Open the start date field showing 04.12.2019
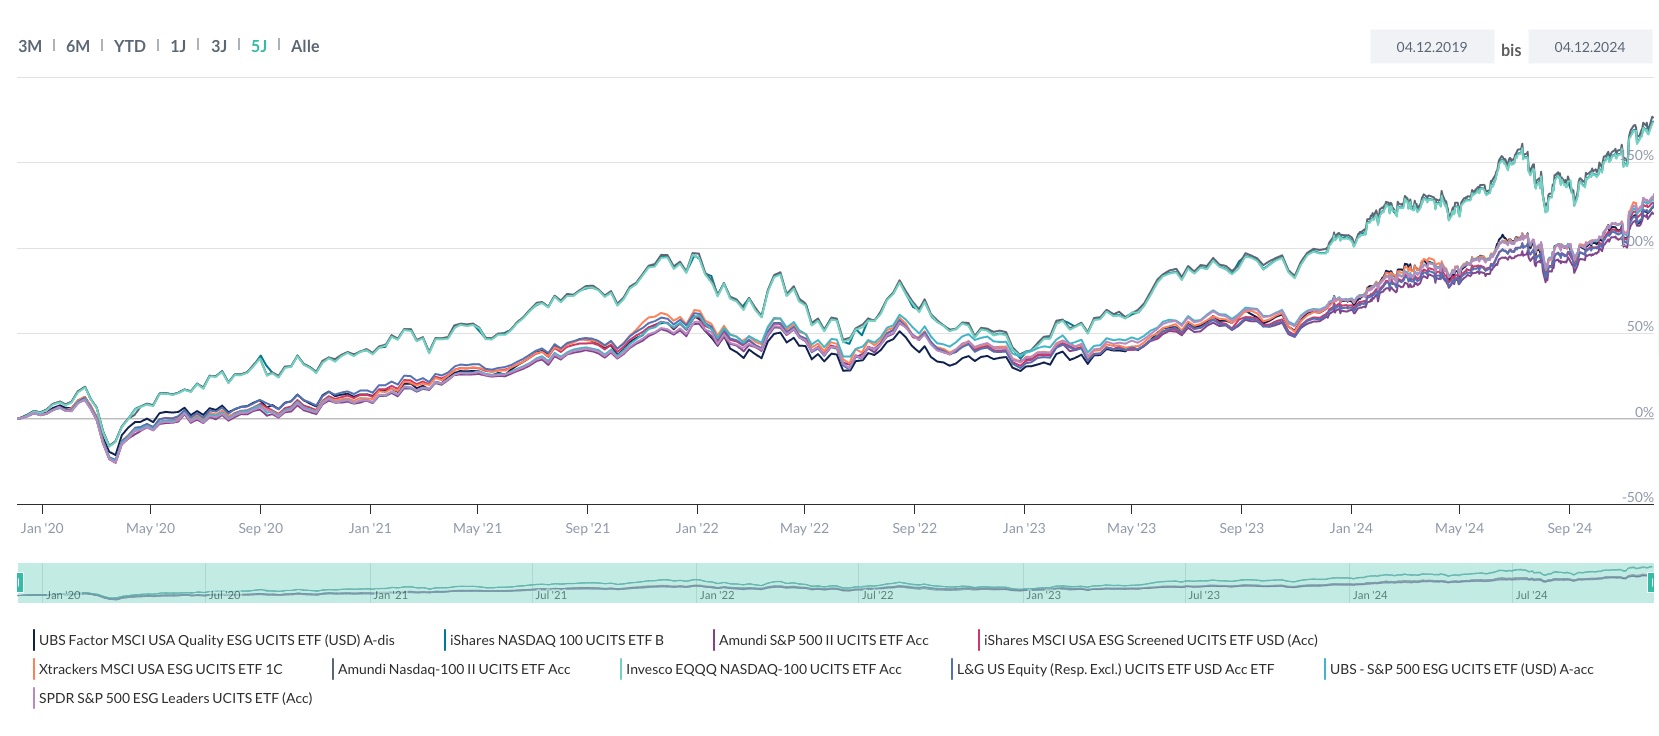Viewport: 1659px width, 736px height. [1432, 46]
